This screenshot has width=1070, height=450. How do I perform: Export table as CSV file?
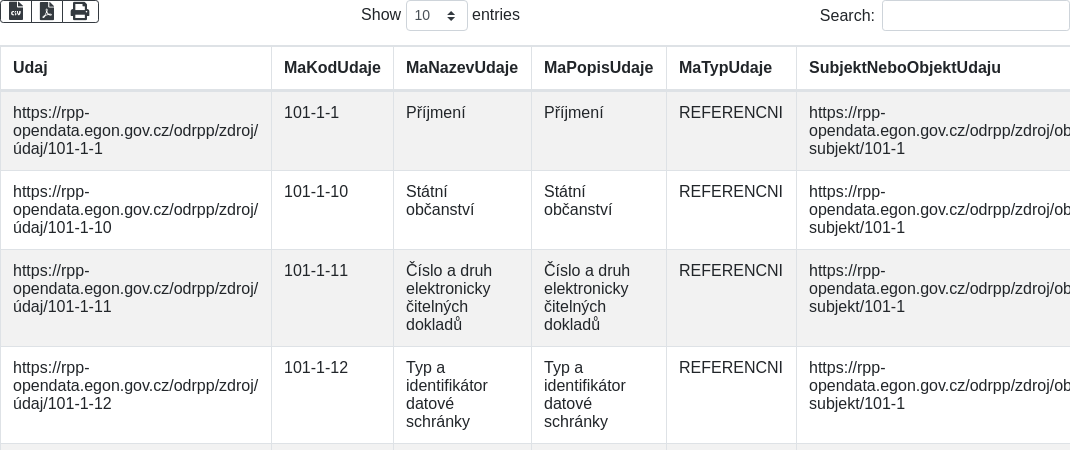tap(16, 12)
